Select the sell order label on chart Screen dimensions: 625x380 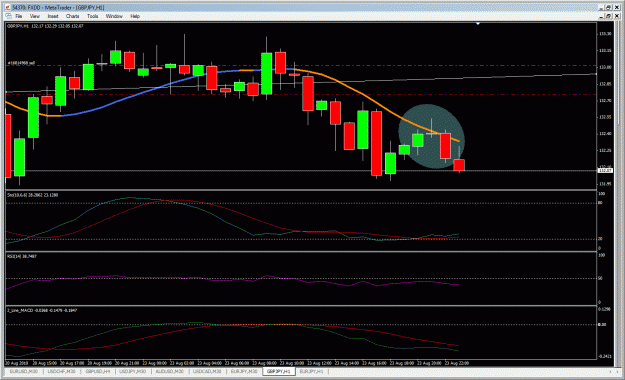coord(22,63)
